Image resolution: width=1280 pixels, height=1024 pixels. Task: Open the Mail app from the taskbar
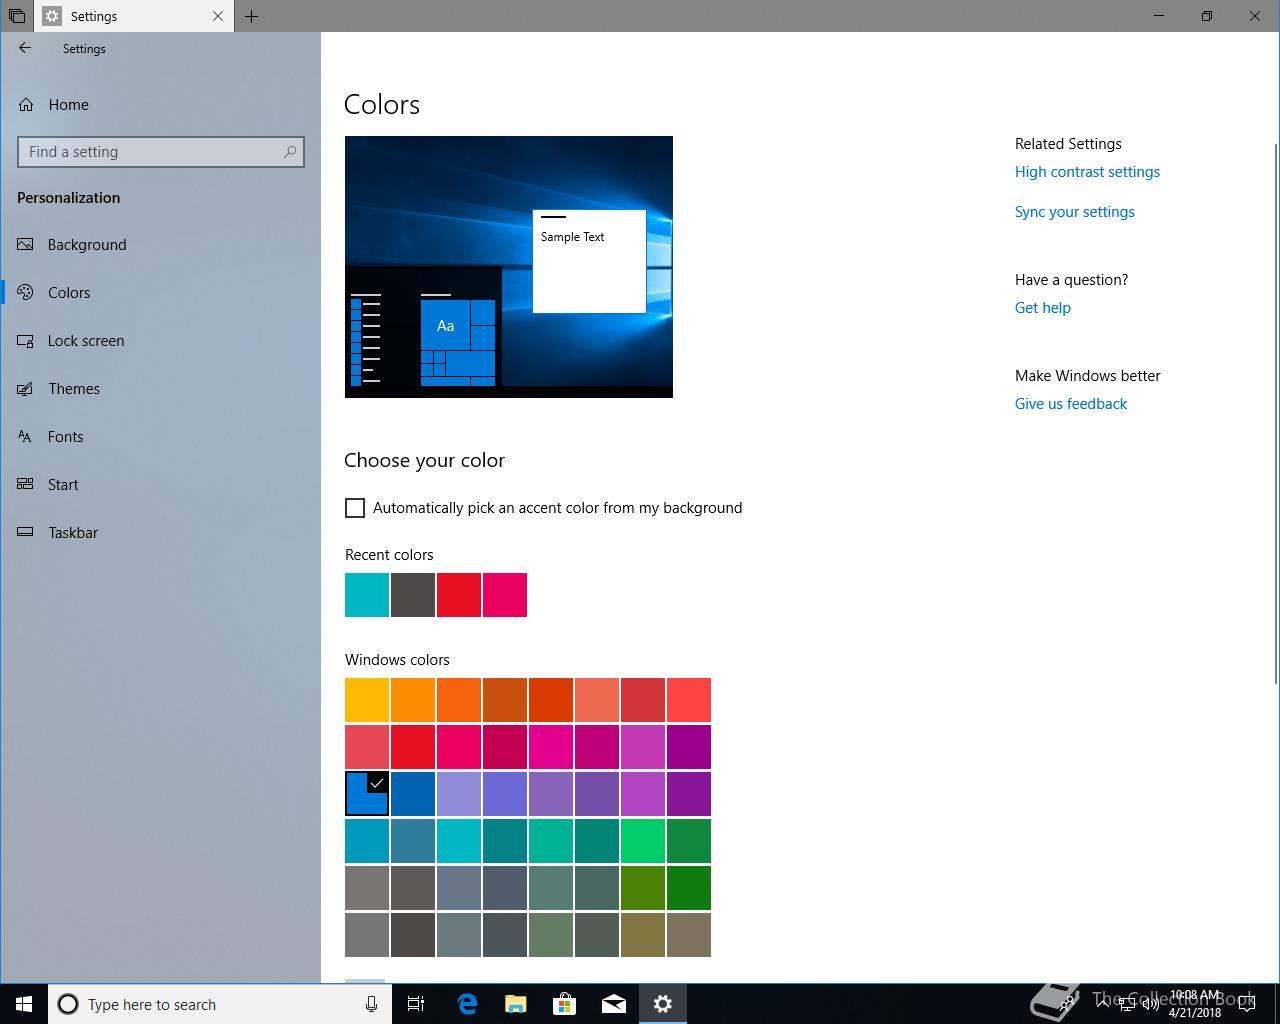point(614,1004)
